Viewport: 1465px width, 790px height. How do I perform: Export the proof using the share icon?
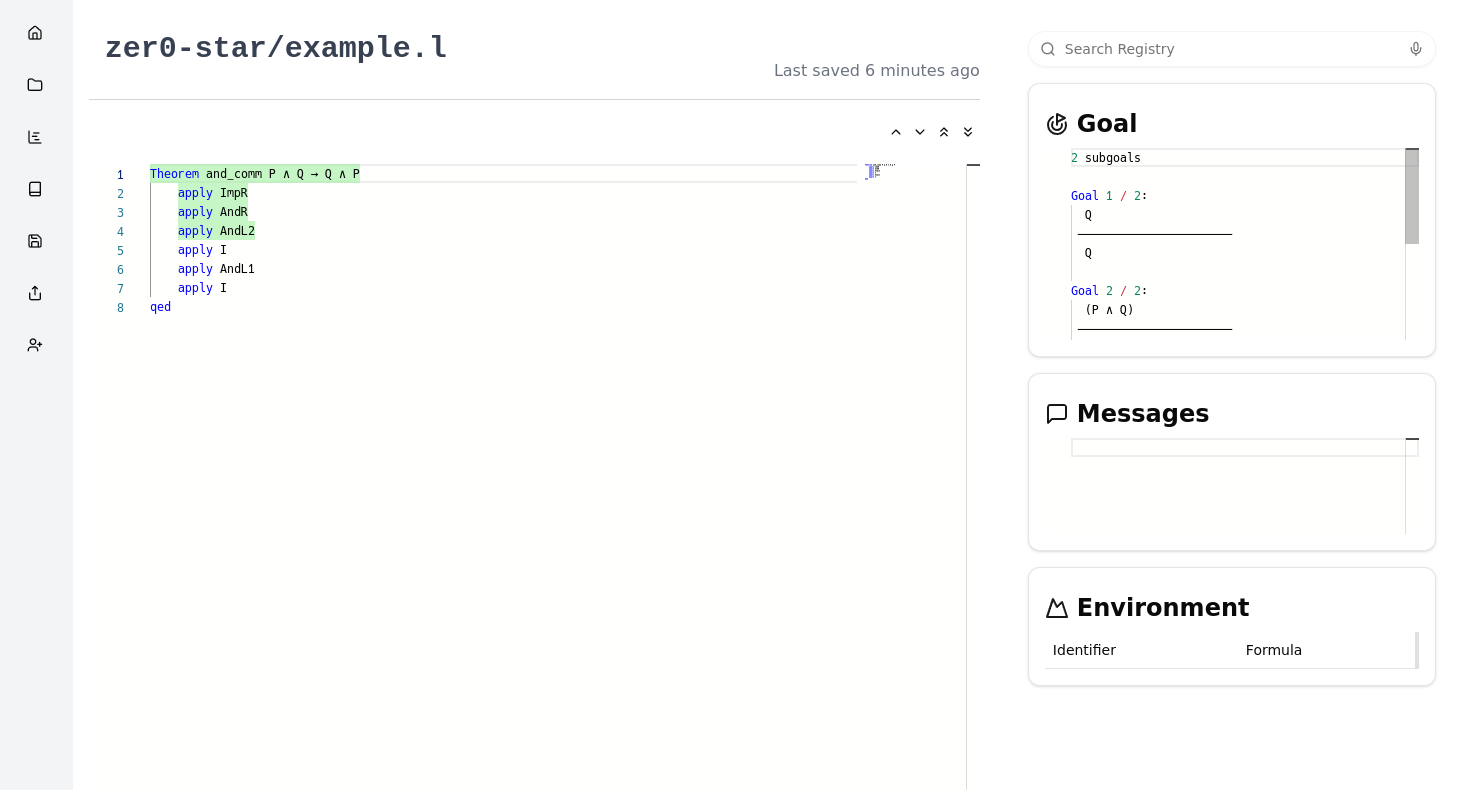pos(35,293)
